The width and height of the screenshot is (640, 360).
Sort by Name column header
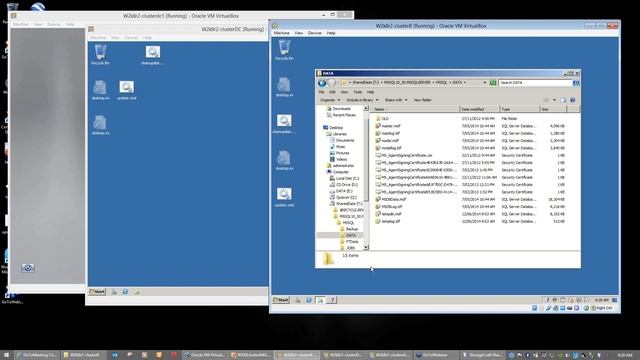tap(416, 109)
